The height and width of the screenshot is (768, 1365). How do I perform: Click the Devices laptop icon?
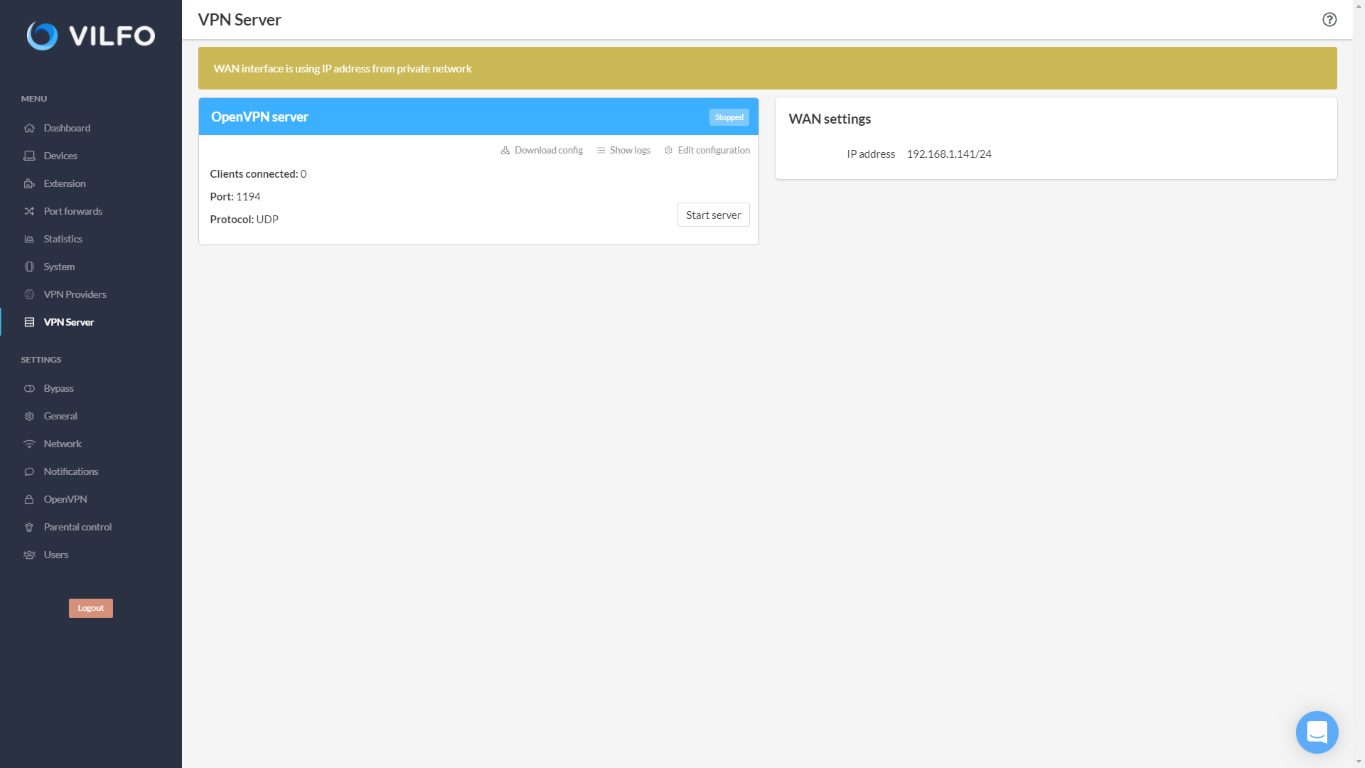(x=29, y=156)
